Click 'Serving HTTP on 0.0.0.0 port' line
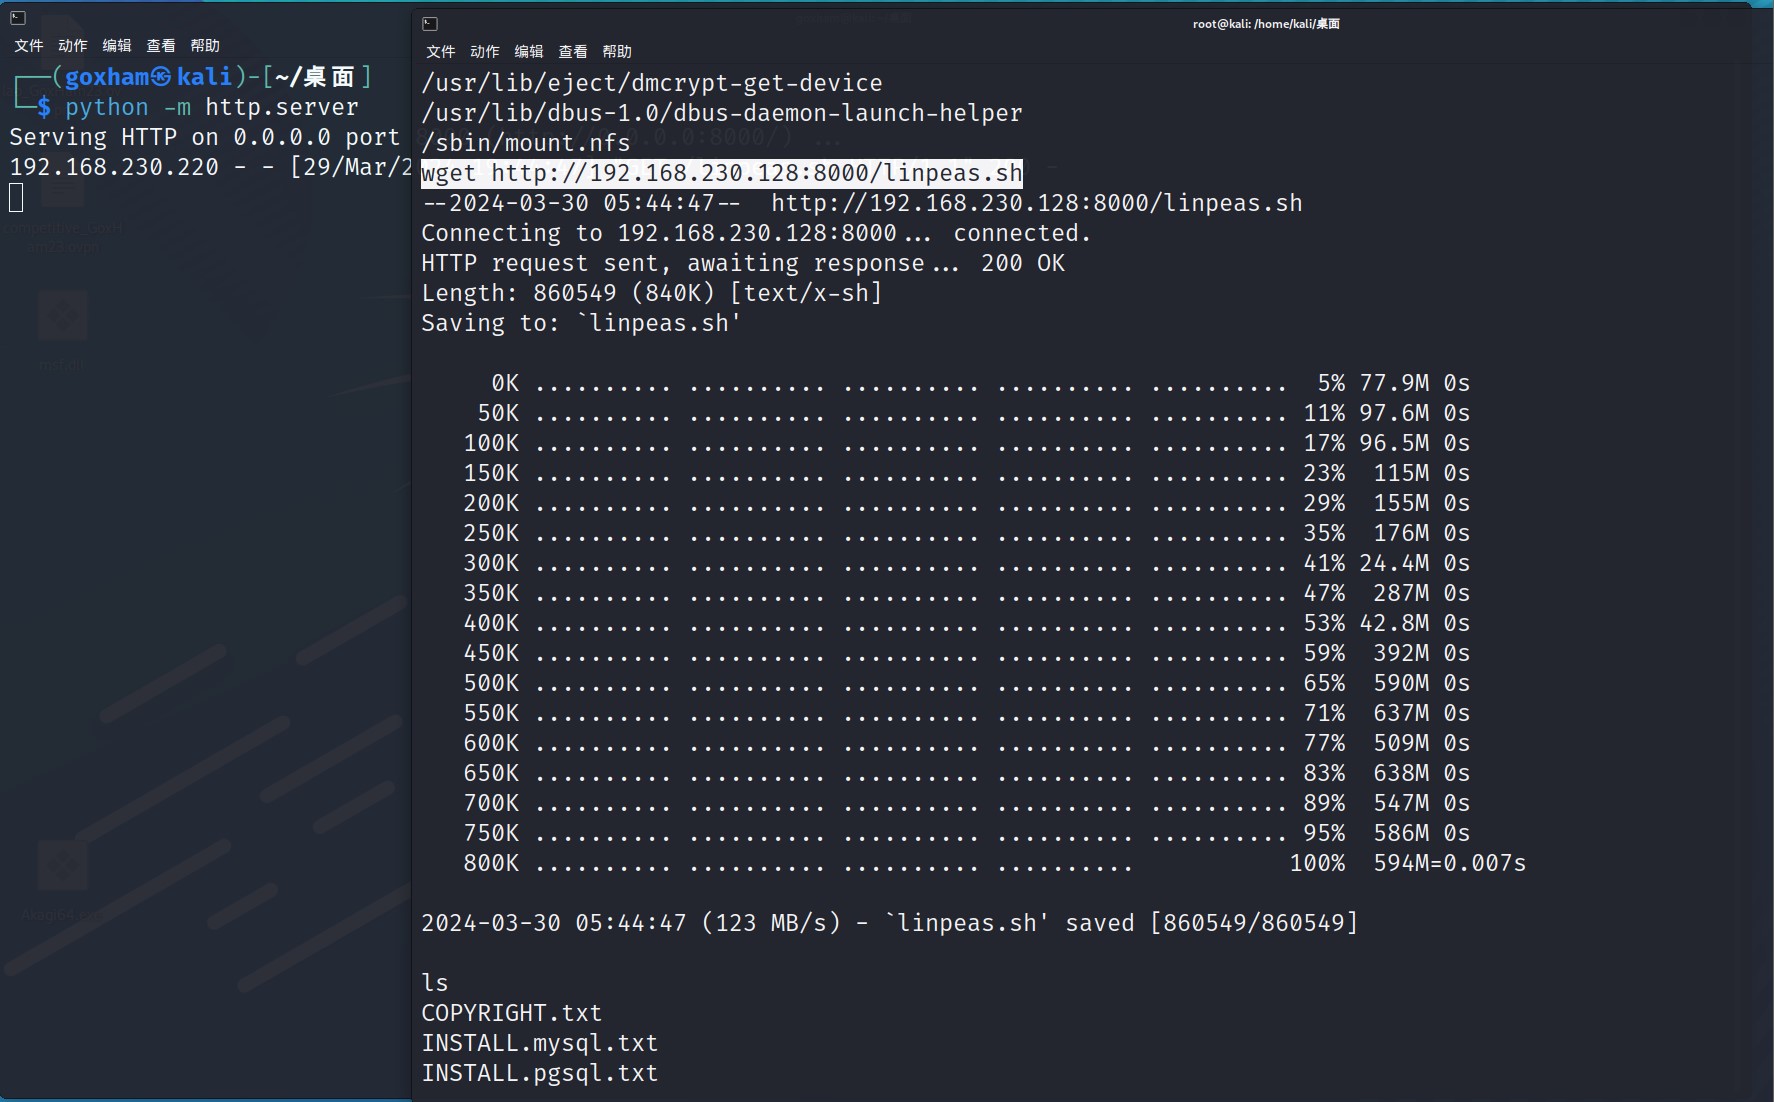This screenshot has width=1774, height=1102. point(205,137)
